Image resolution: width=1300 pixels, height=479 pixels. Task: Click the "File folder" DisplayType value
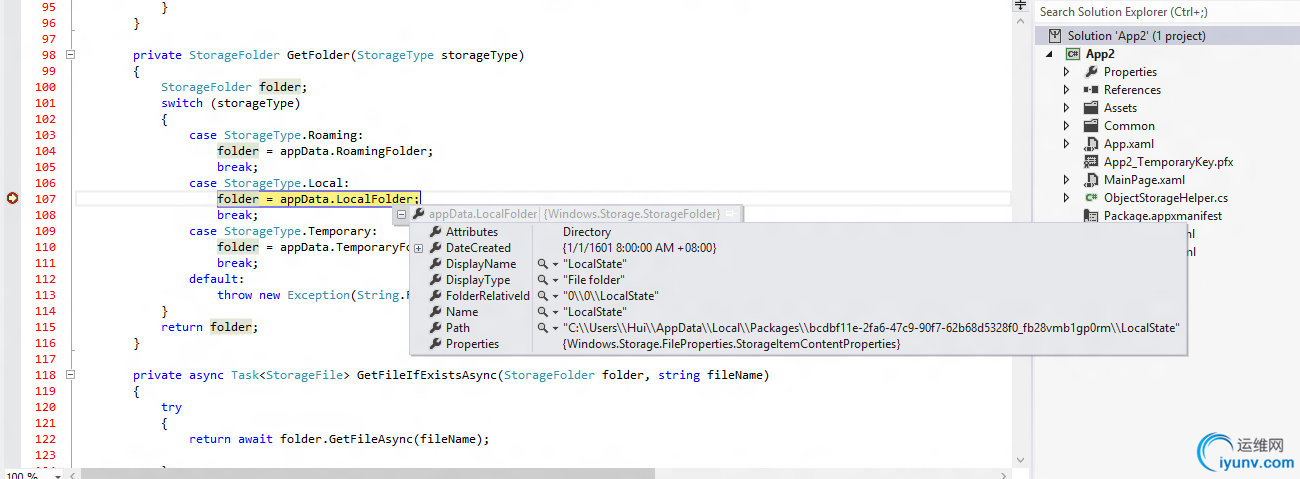click(594, 280)
